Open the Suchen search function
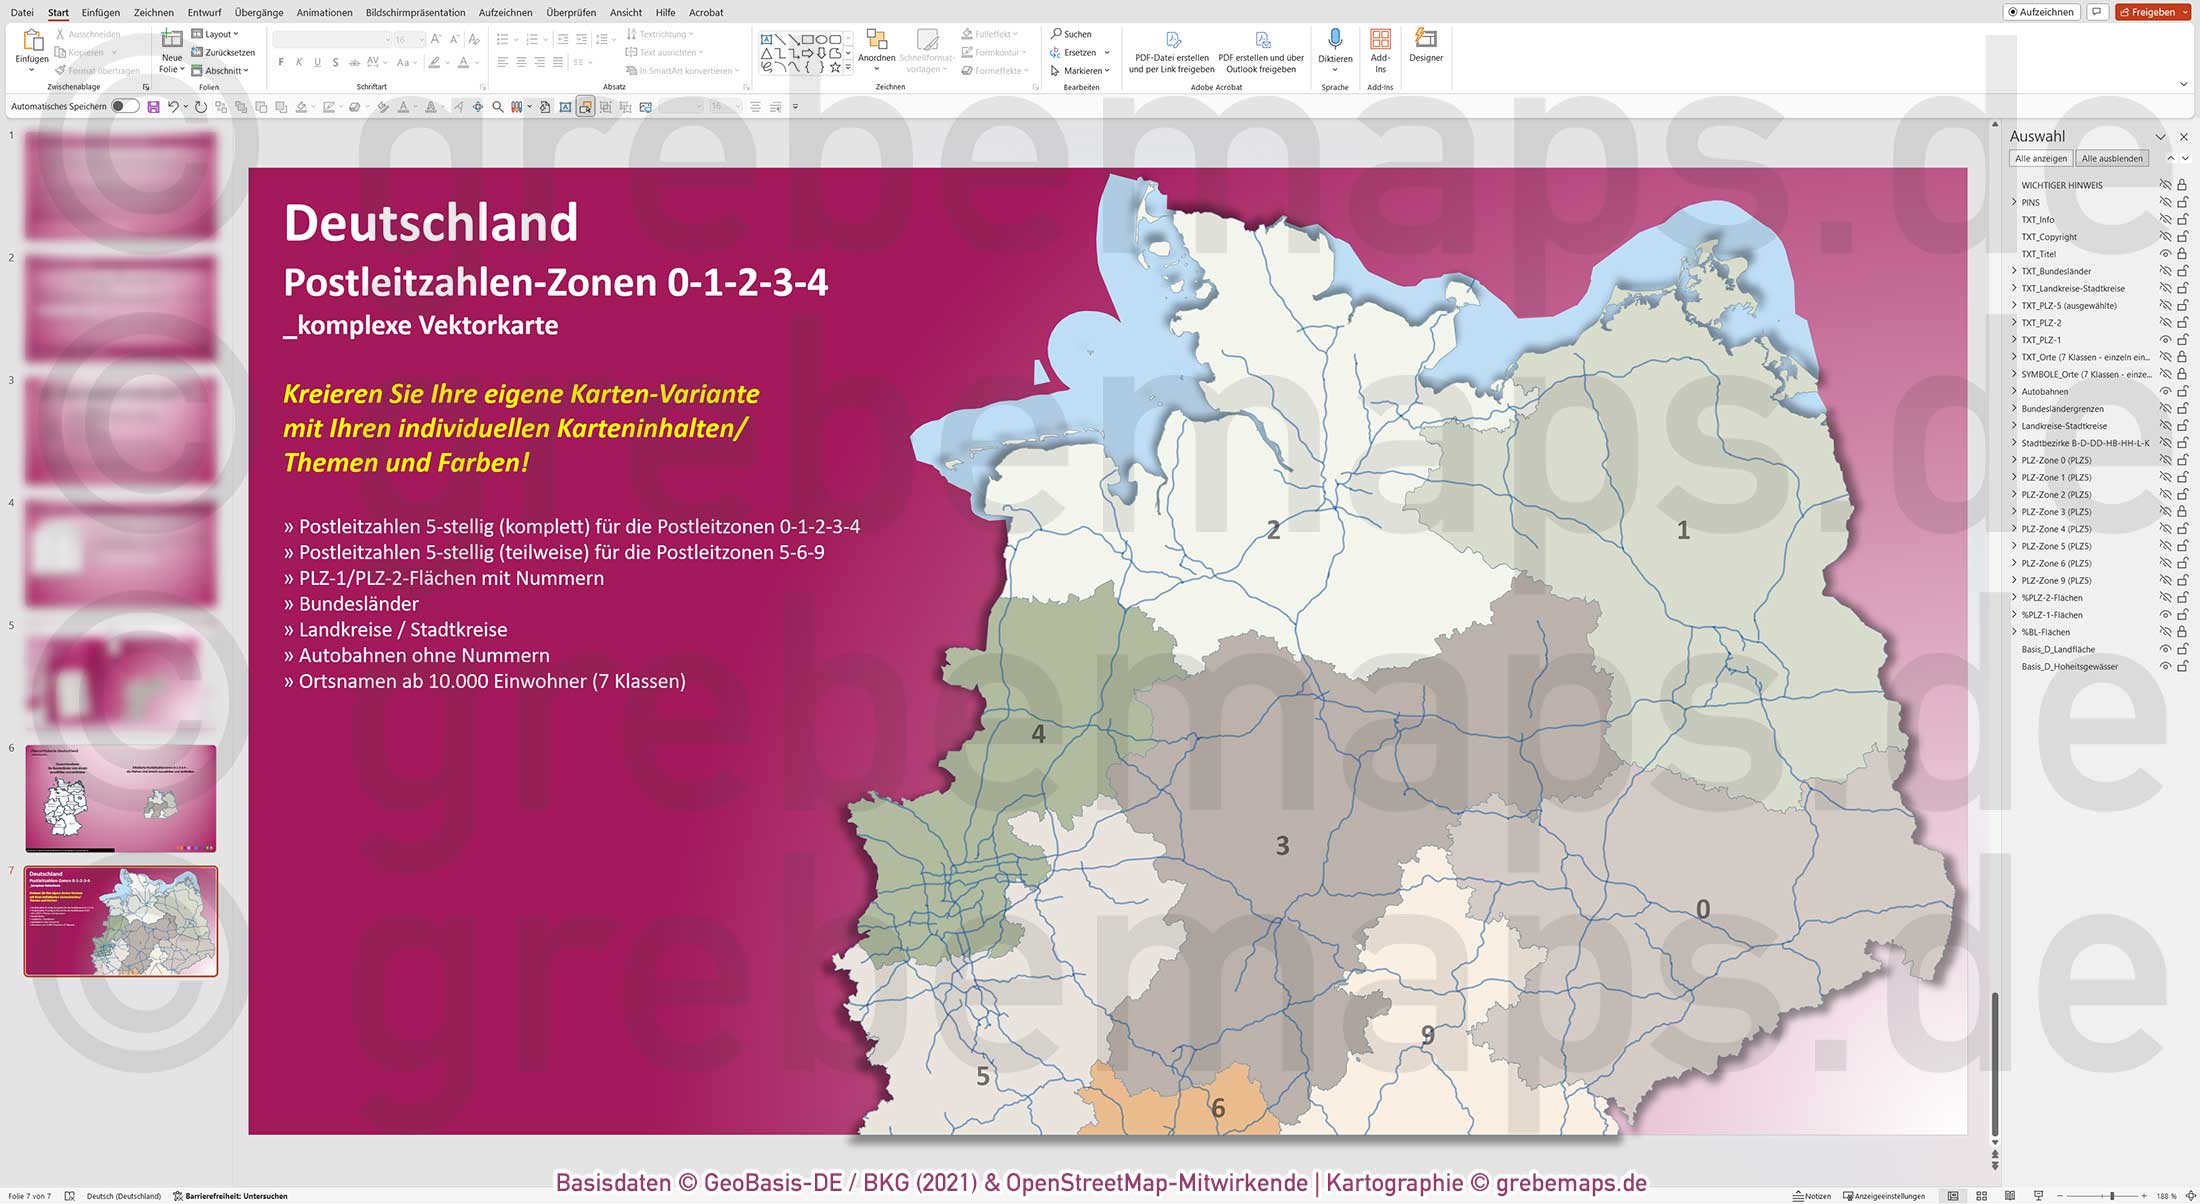Image resolution: width=2200 pixels, height=1204 pixels. 1071,33
